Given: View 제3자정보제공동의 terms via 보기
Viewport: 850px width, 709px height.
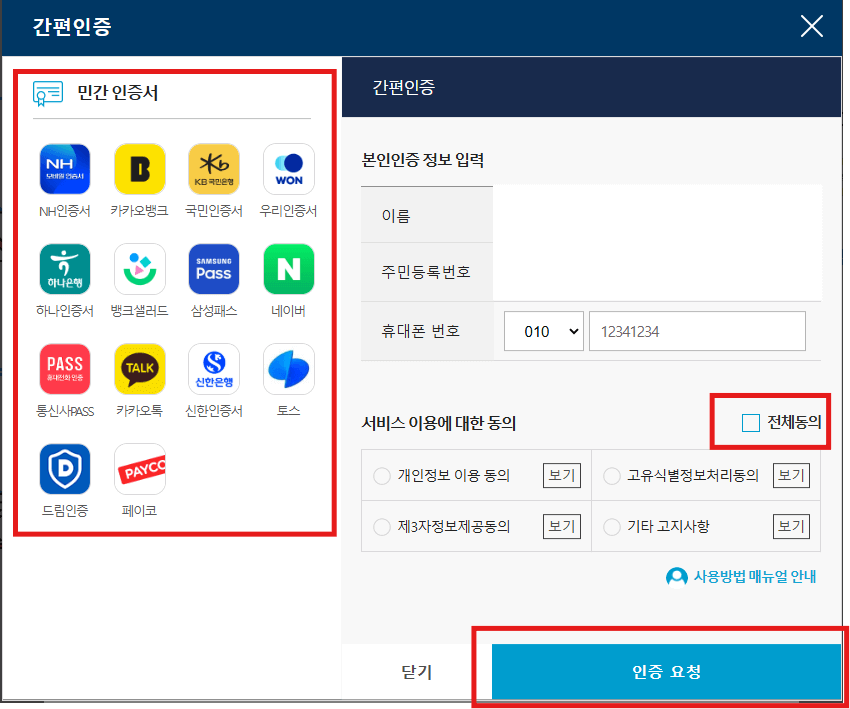Looking at the screenshot, I should click(562, 526).
